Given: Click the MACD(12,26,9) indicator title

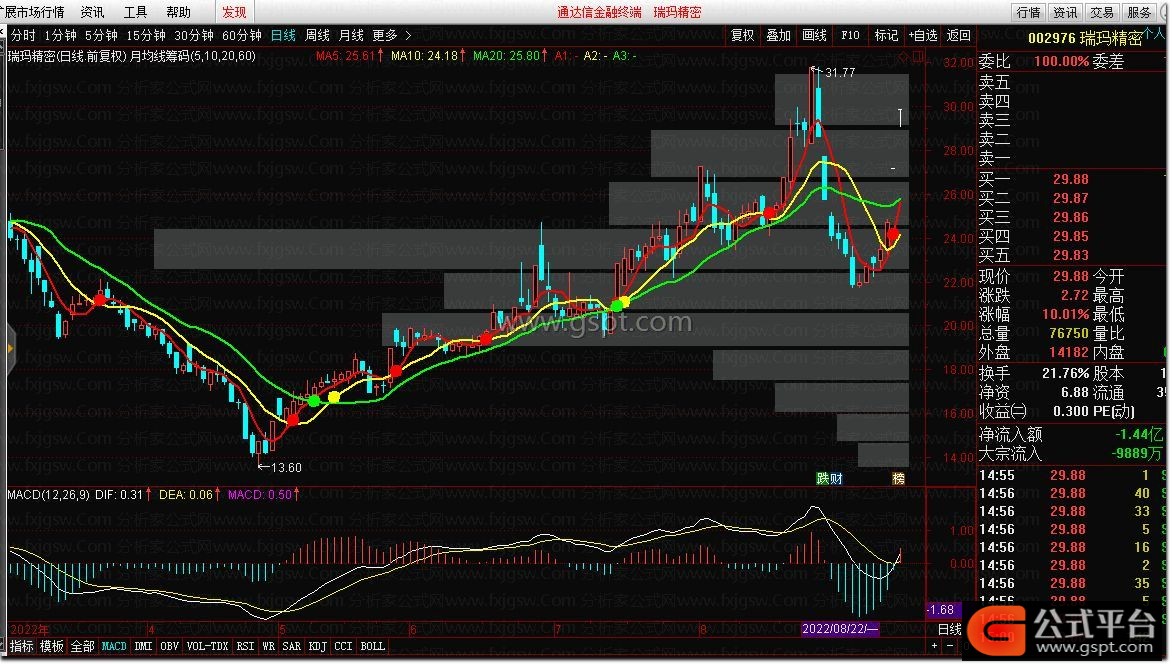Looking at the screenshot, I should click(x=49, y=494).
